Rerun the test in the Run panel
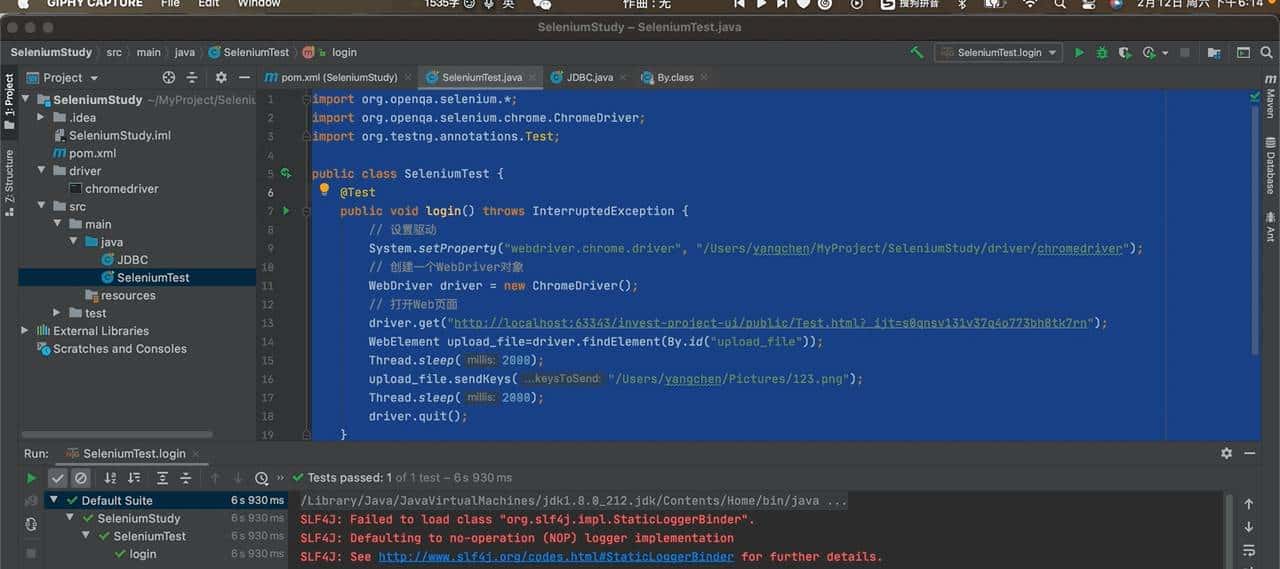 (31, 478)
